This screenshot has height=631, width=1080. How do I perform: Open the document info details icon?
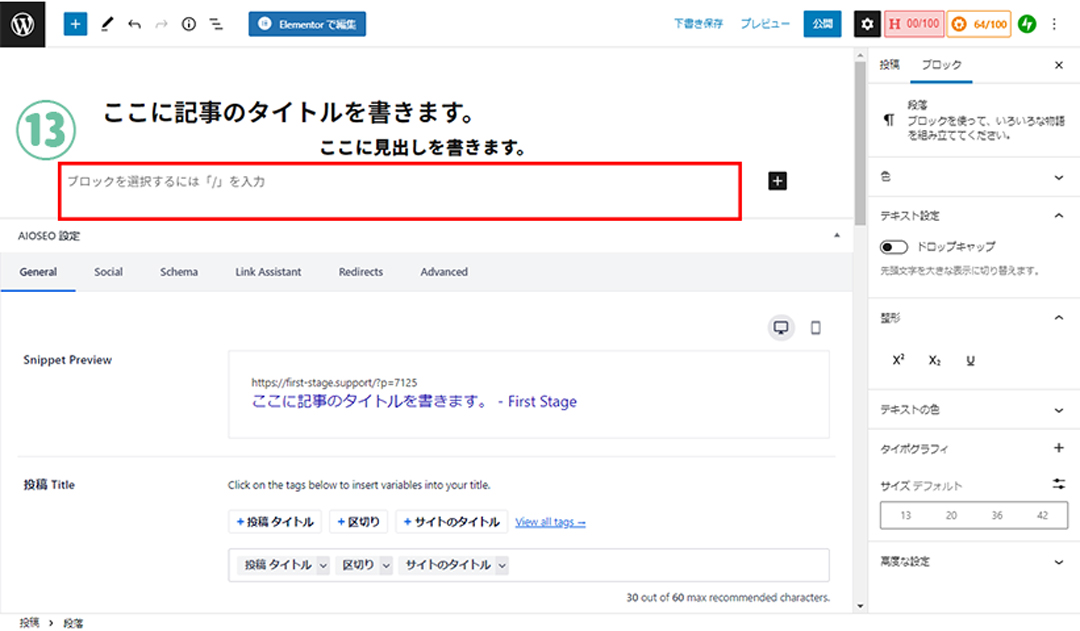coord(188,24)
